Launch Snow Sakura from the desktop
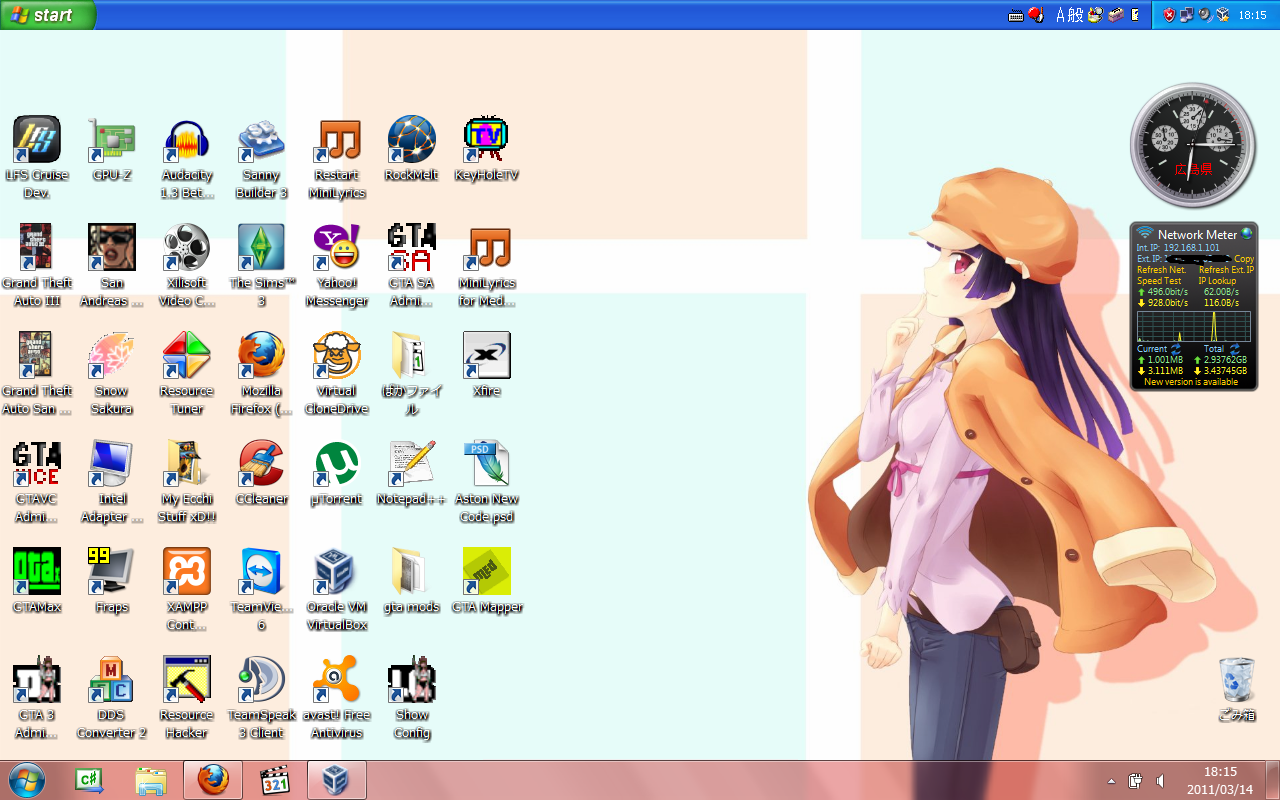Viewport: 1280px width, 800px height. 112,373
